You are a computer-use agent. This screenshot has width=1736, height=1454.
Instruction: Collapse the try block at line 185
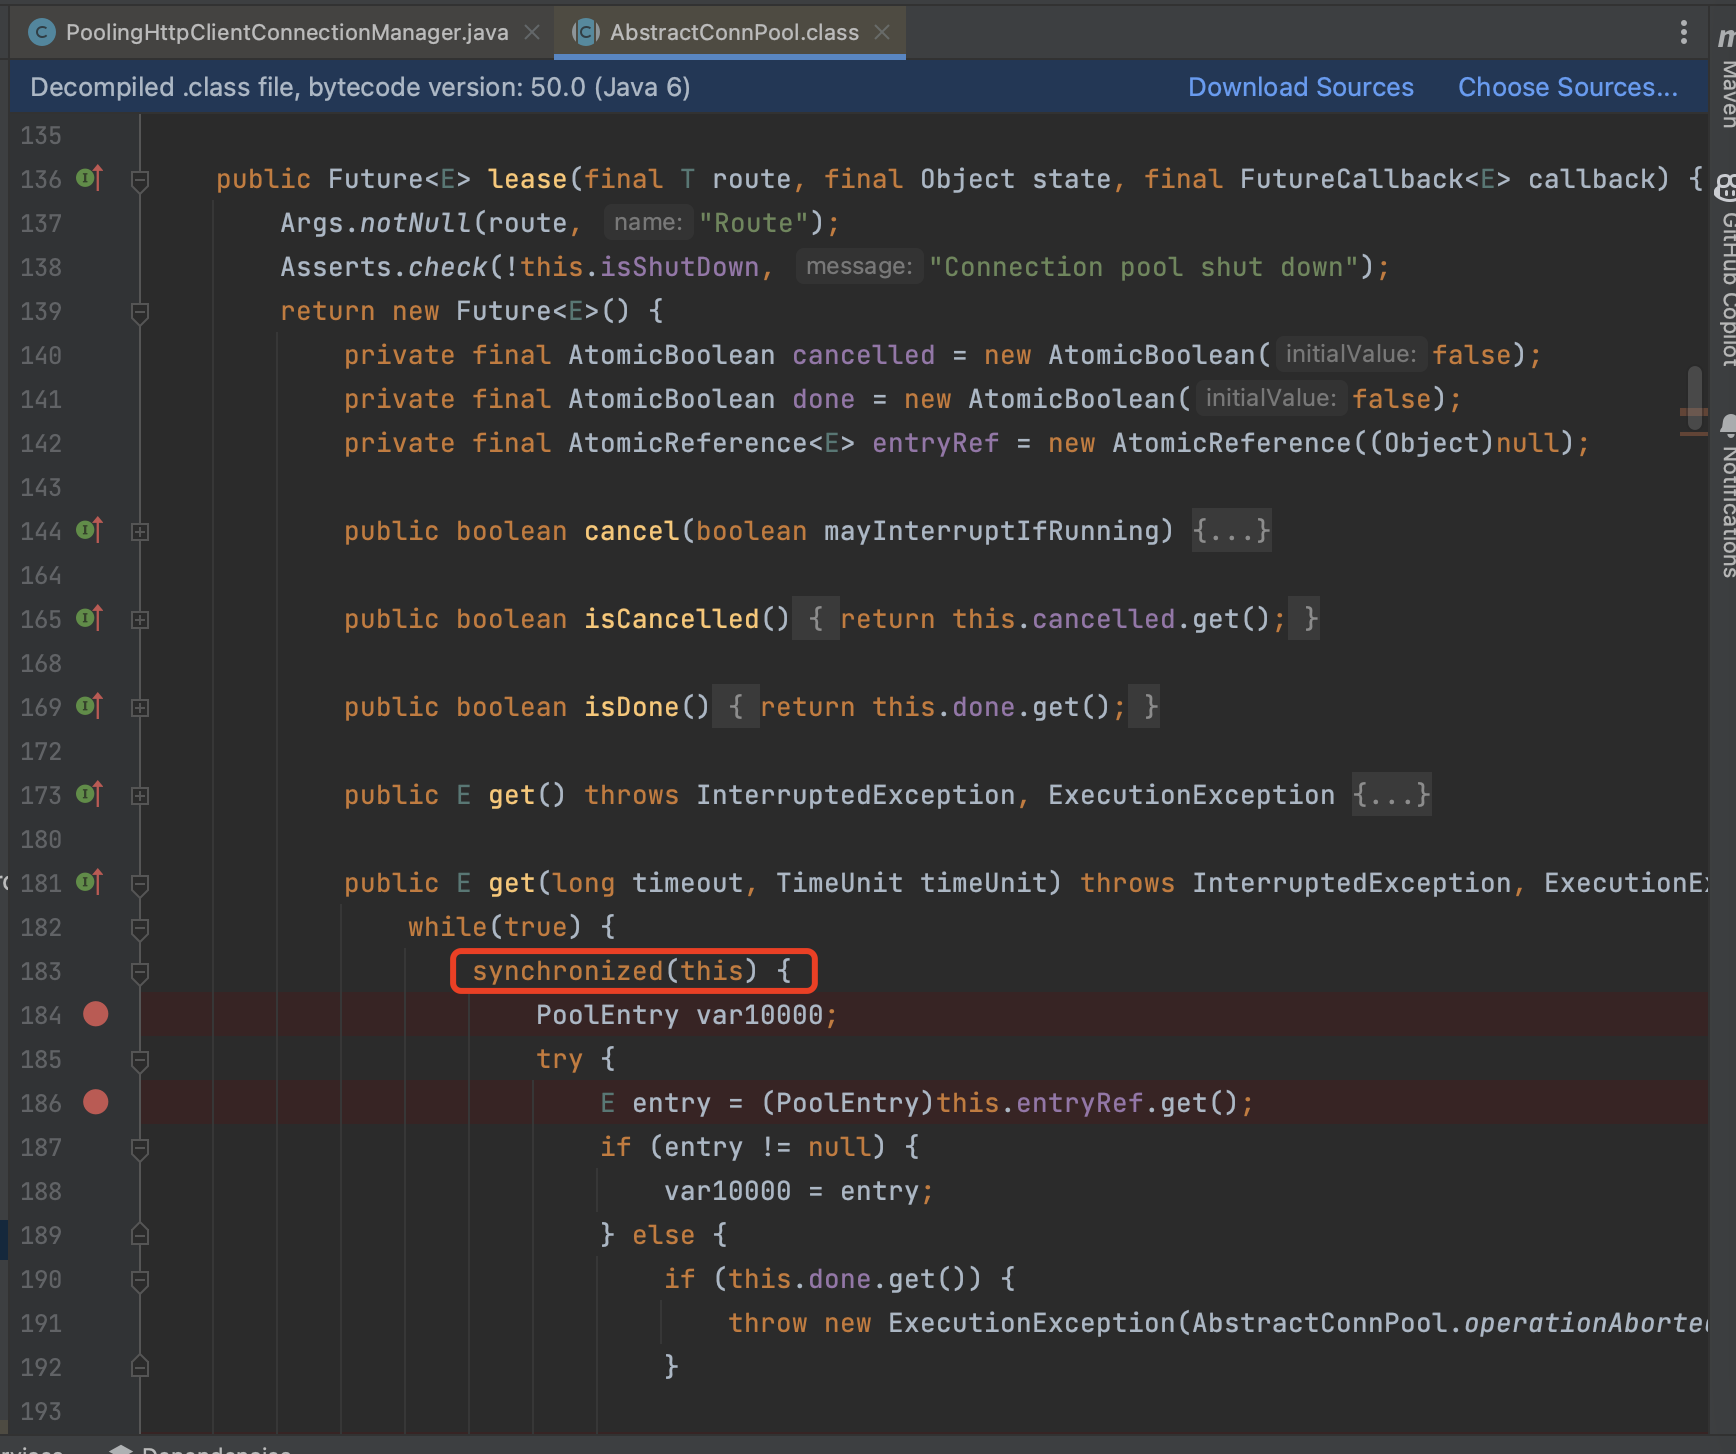pos(140,1061)
